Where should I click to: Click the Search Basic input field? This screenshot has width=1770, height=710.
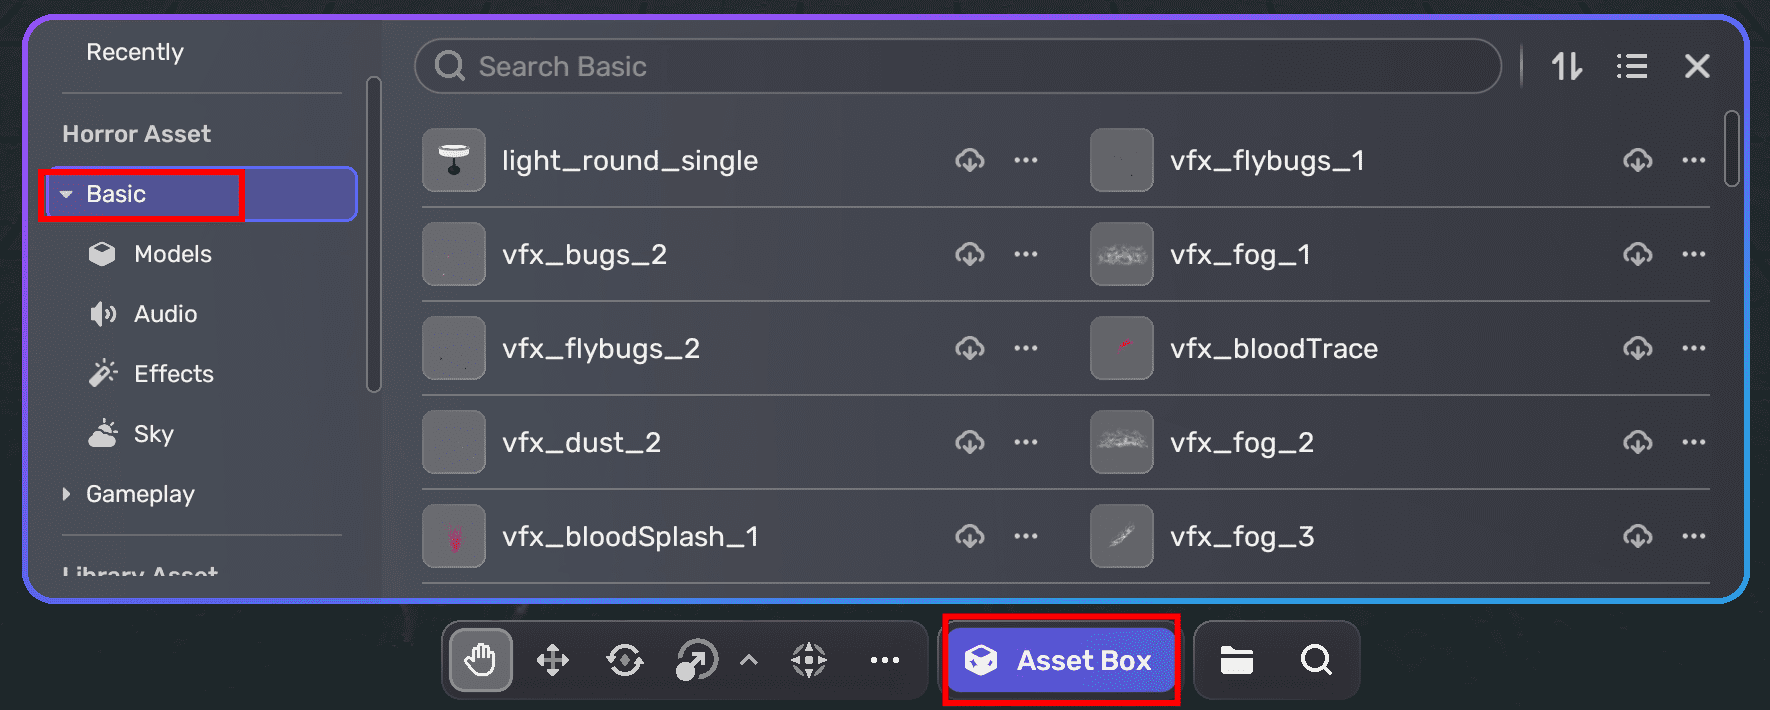coord(960,67)
